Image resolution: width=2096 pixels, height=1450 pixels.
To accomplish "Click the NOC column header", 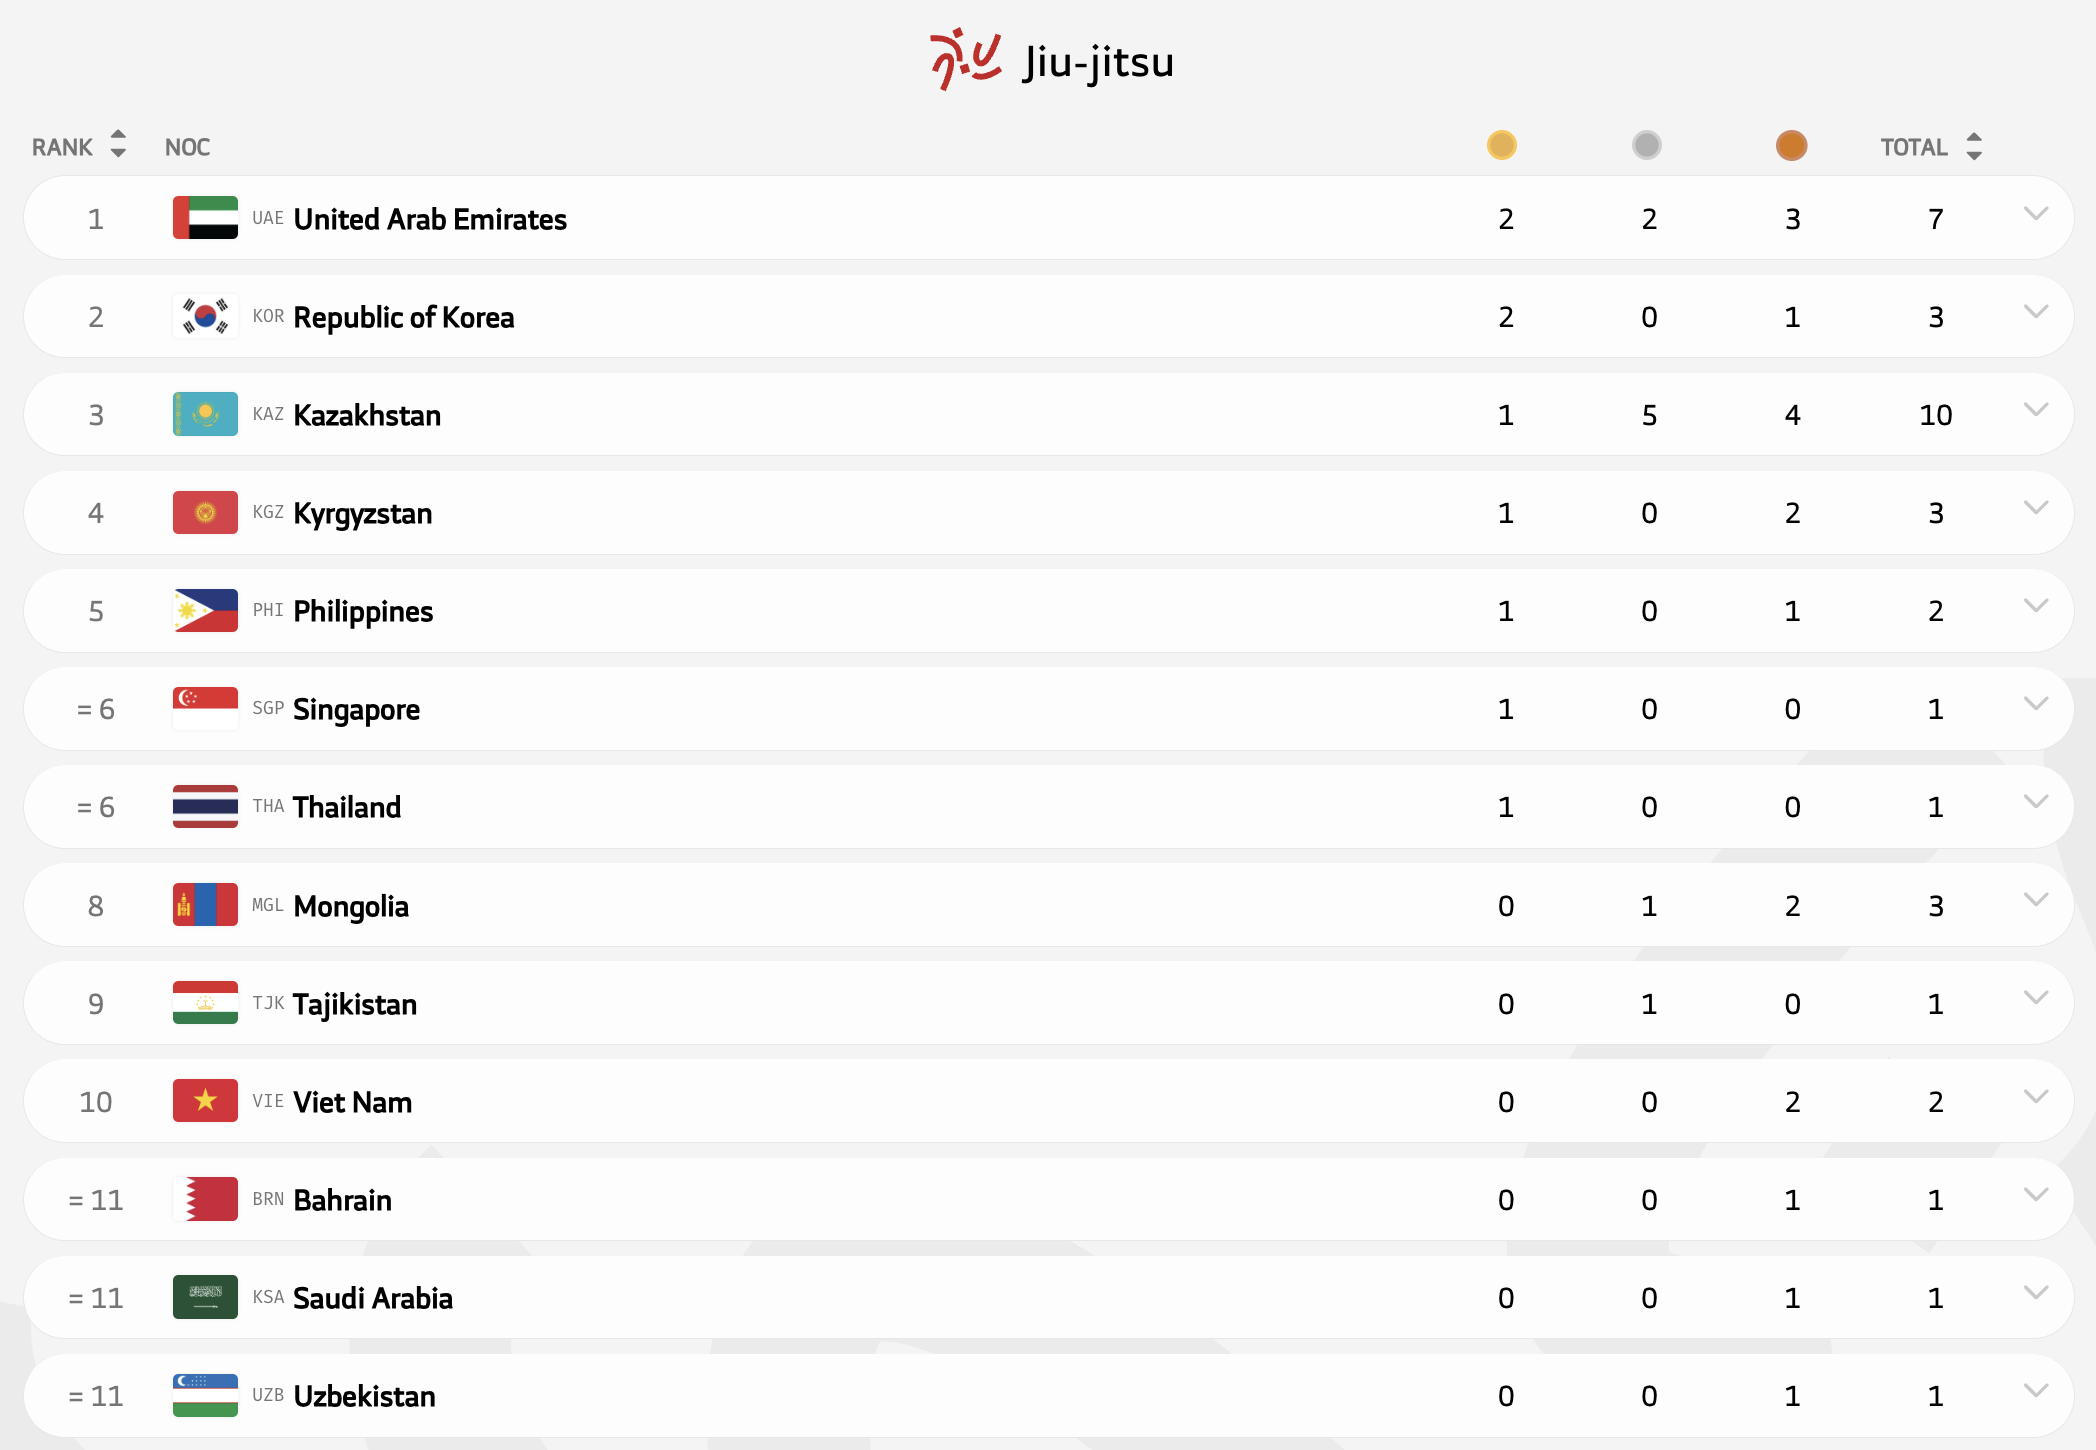I will (x=187, y=147).
